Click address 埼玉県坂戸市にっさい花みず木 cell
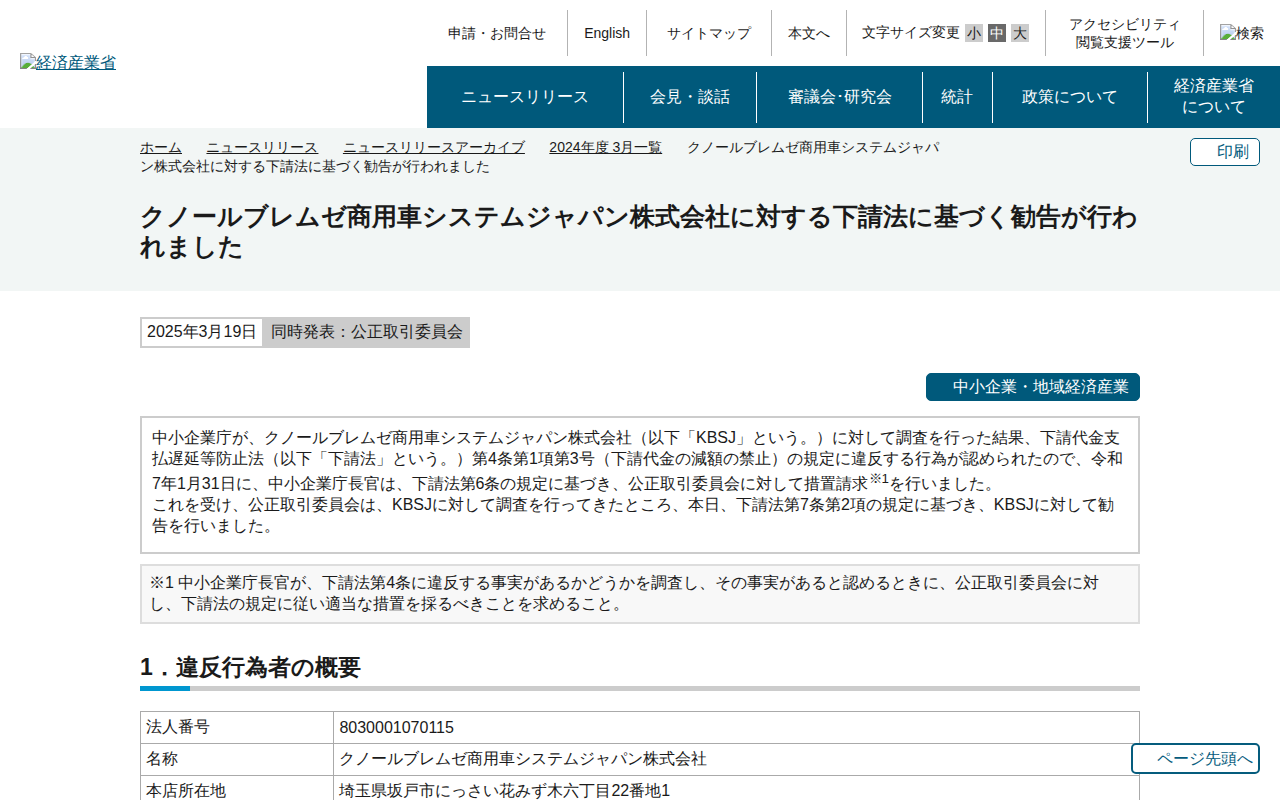This screenshot has width=1280, height=800. coord(736,788)
